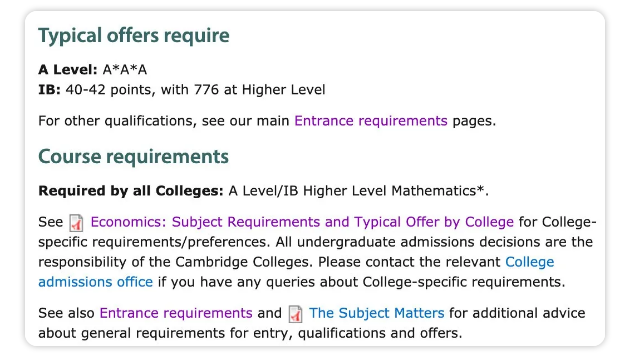Click the bold A Level label

pyautogui.click(x=68, y=70)
